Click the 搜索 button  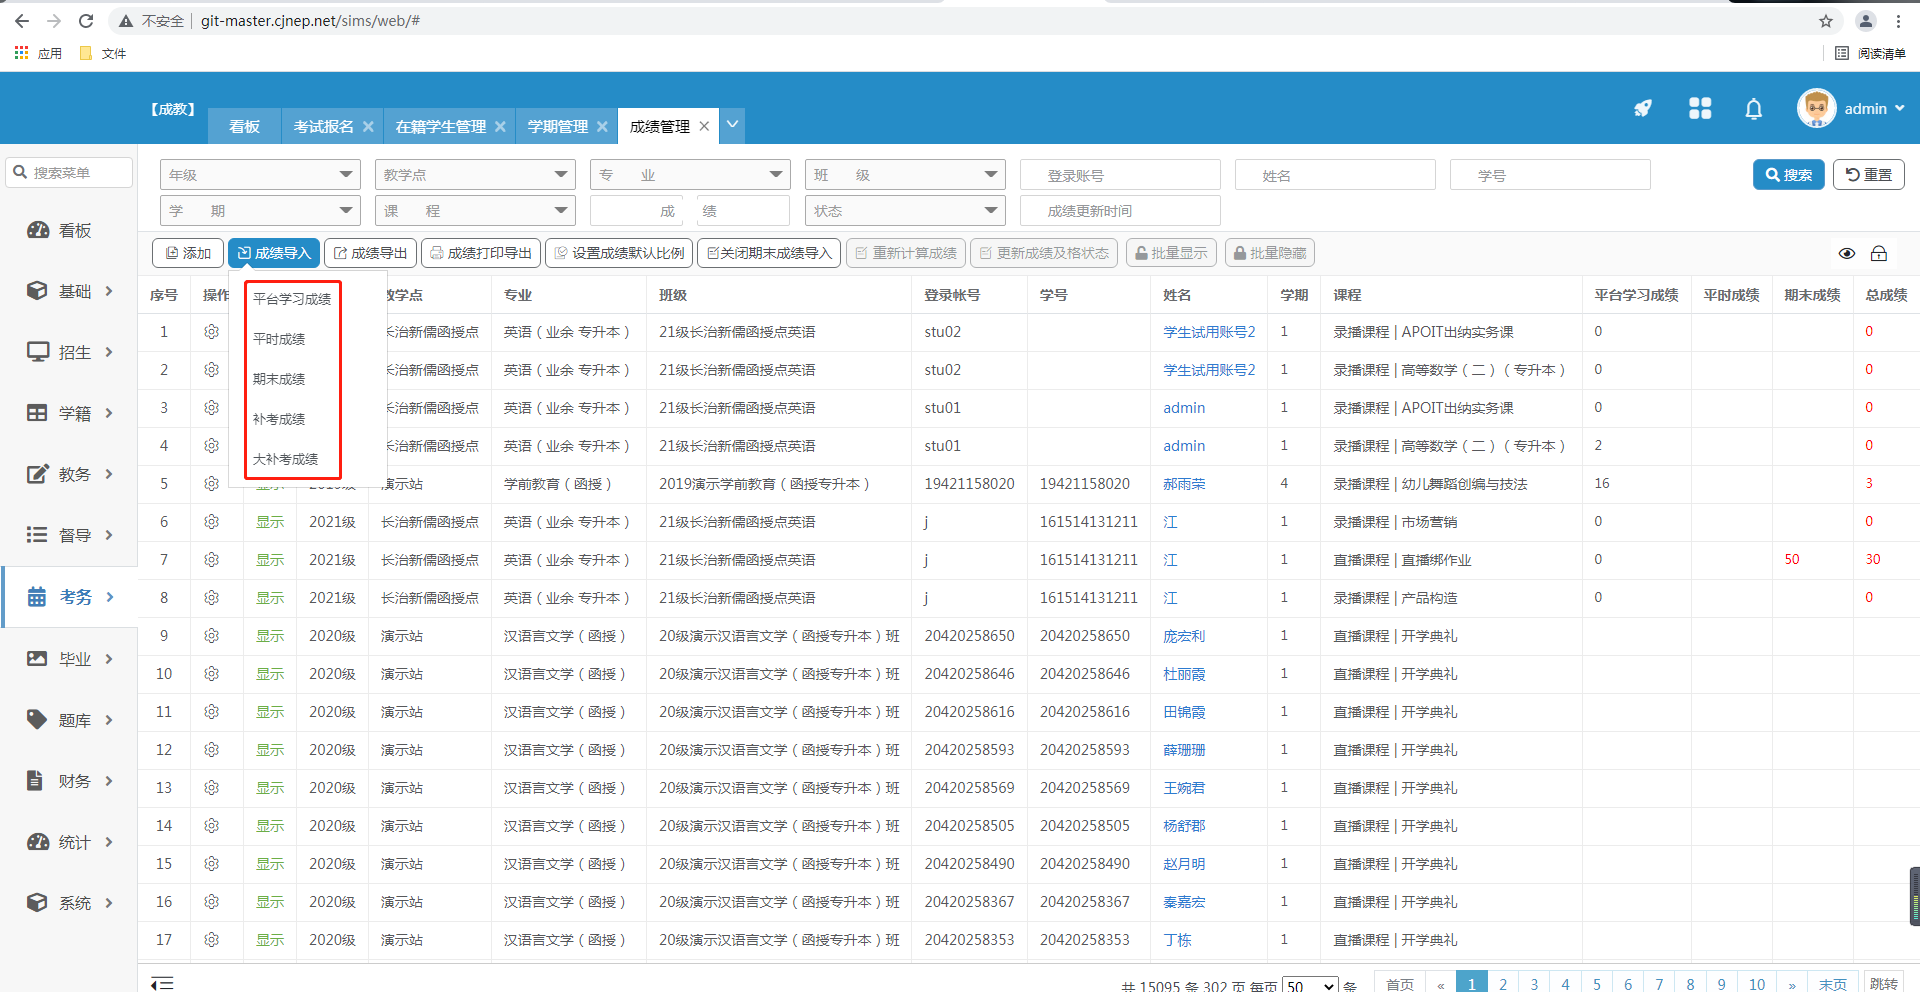[1788, 175]
